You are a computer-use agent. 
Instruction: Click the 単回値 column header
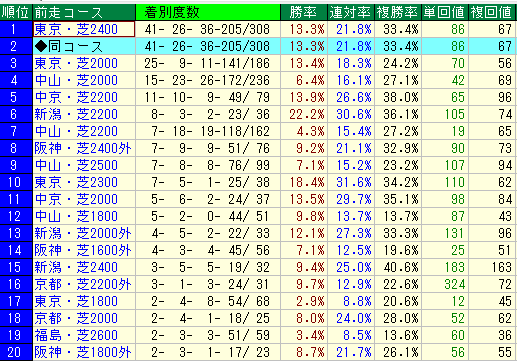point(445,12)
